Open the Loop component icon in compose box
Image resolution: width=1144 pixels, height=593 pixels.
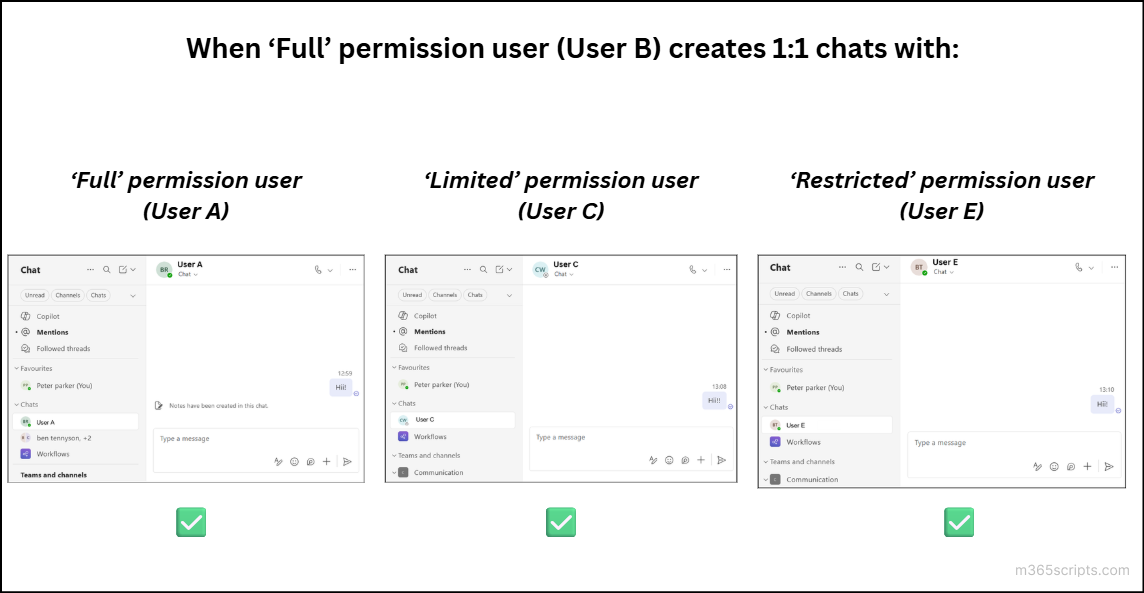pos(309,462)
